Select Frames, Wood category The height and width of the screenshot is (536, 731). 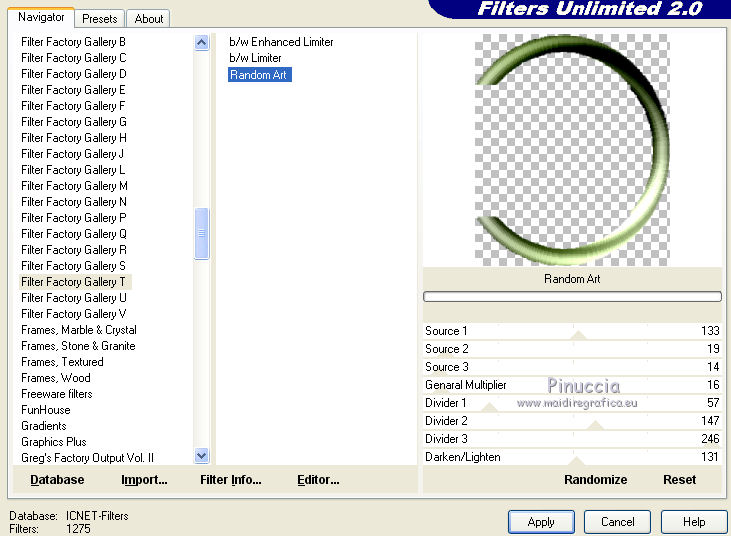(56, 378)
